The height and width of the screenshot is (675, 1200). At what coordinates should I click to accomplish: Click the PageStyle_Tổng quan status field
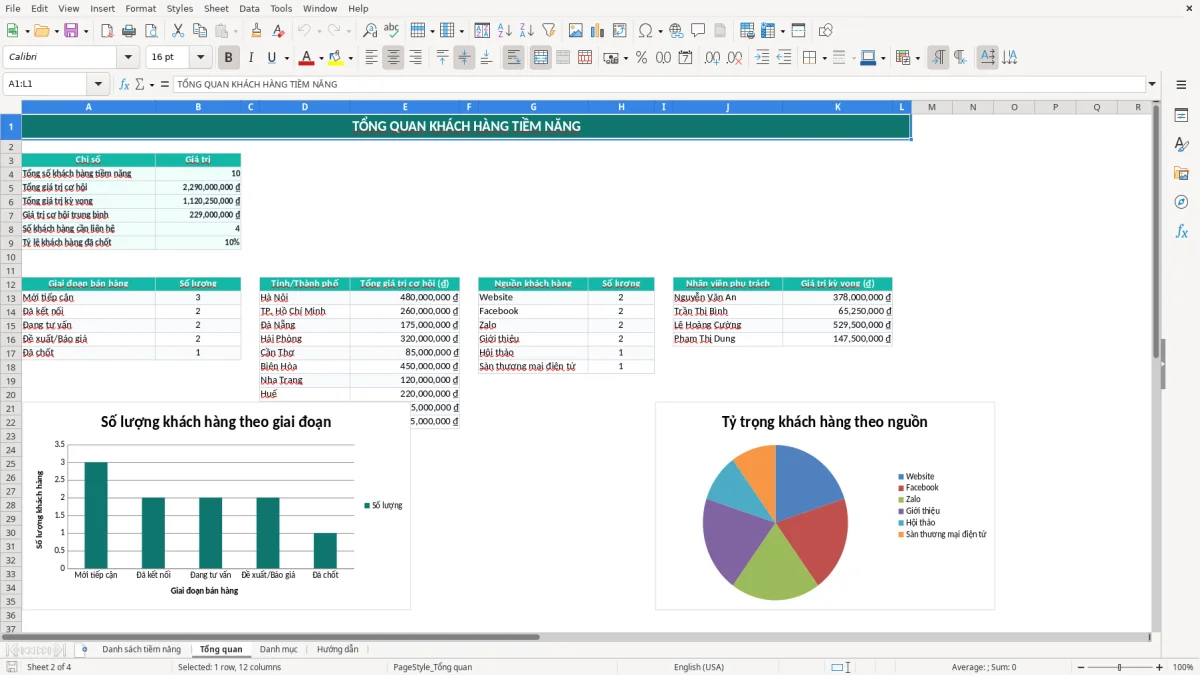pyautogui.click(x=433, y=667)
